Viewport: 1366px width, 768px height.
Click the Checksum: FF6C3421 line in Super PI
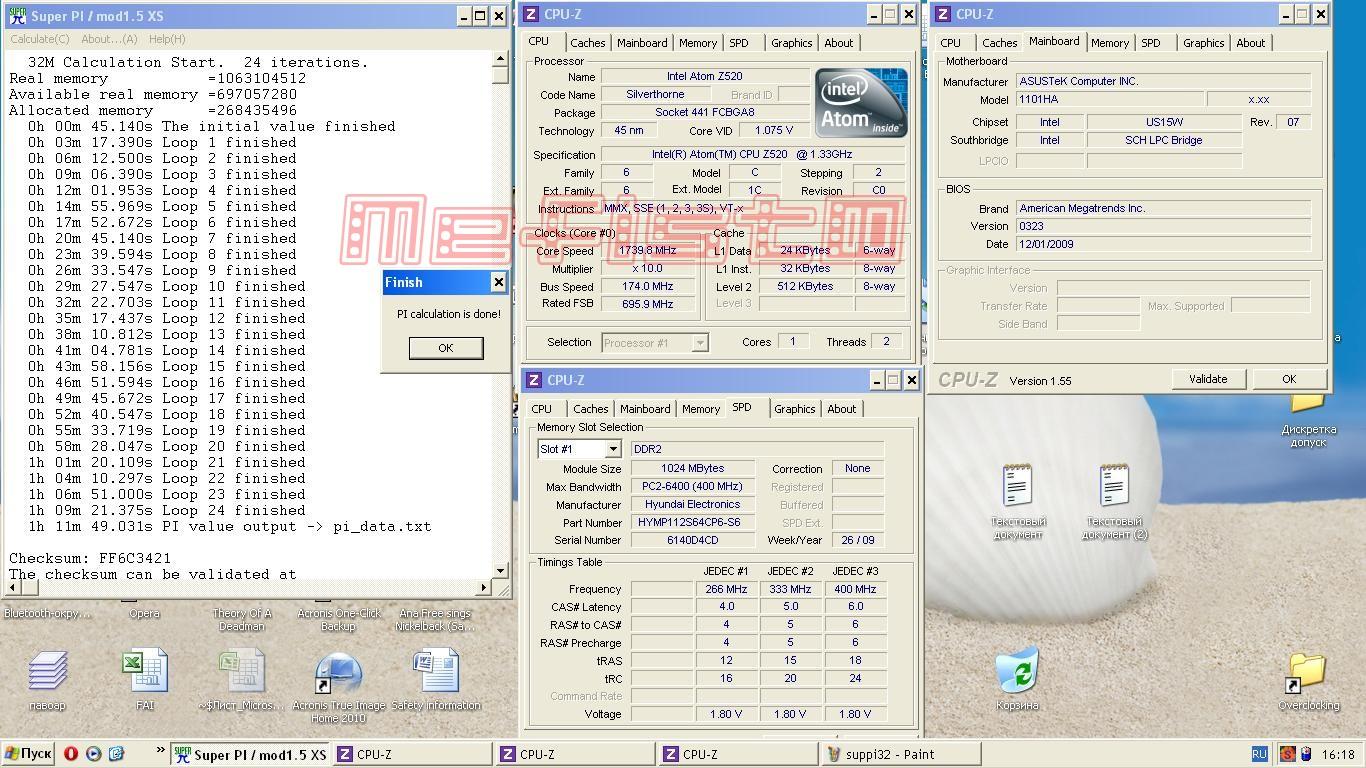pyautogui.click(x=90, y=558)
